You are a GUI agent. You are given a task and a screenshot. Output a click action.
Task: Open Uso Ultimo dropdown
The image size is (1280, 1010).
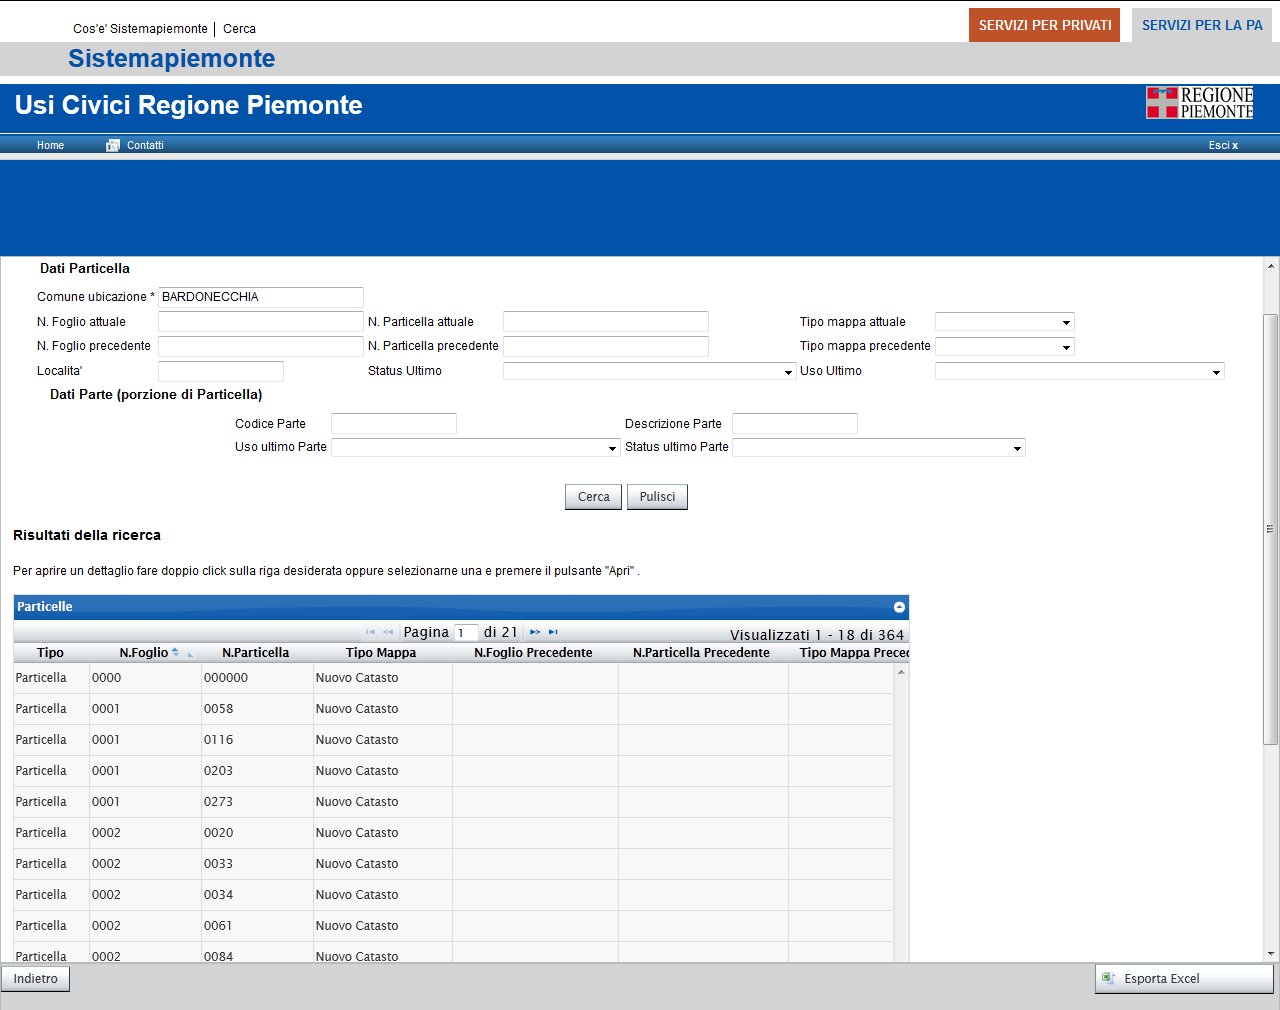point(1216,372)
